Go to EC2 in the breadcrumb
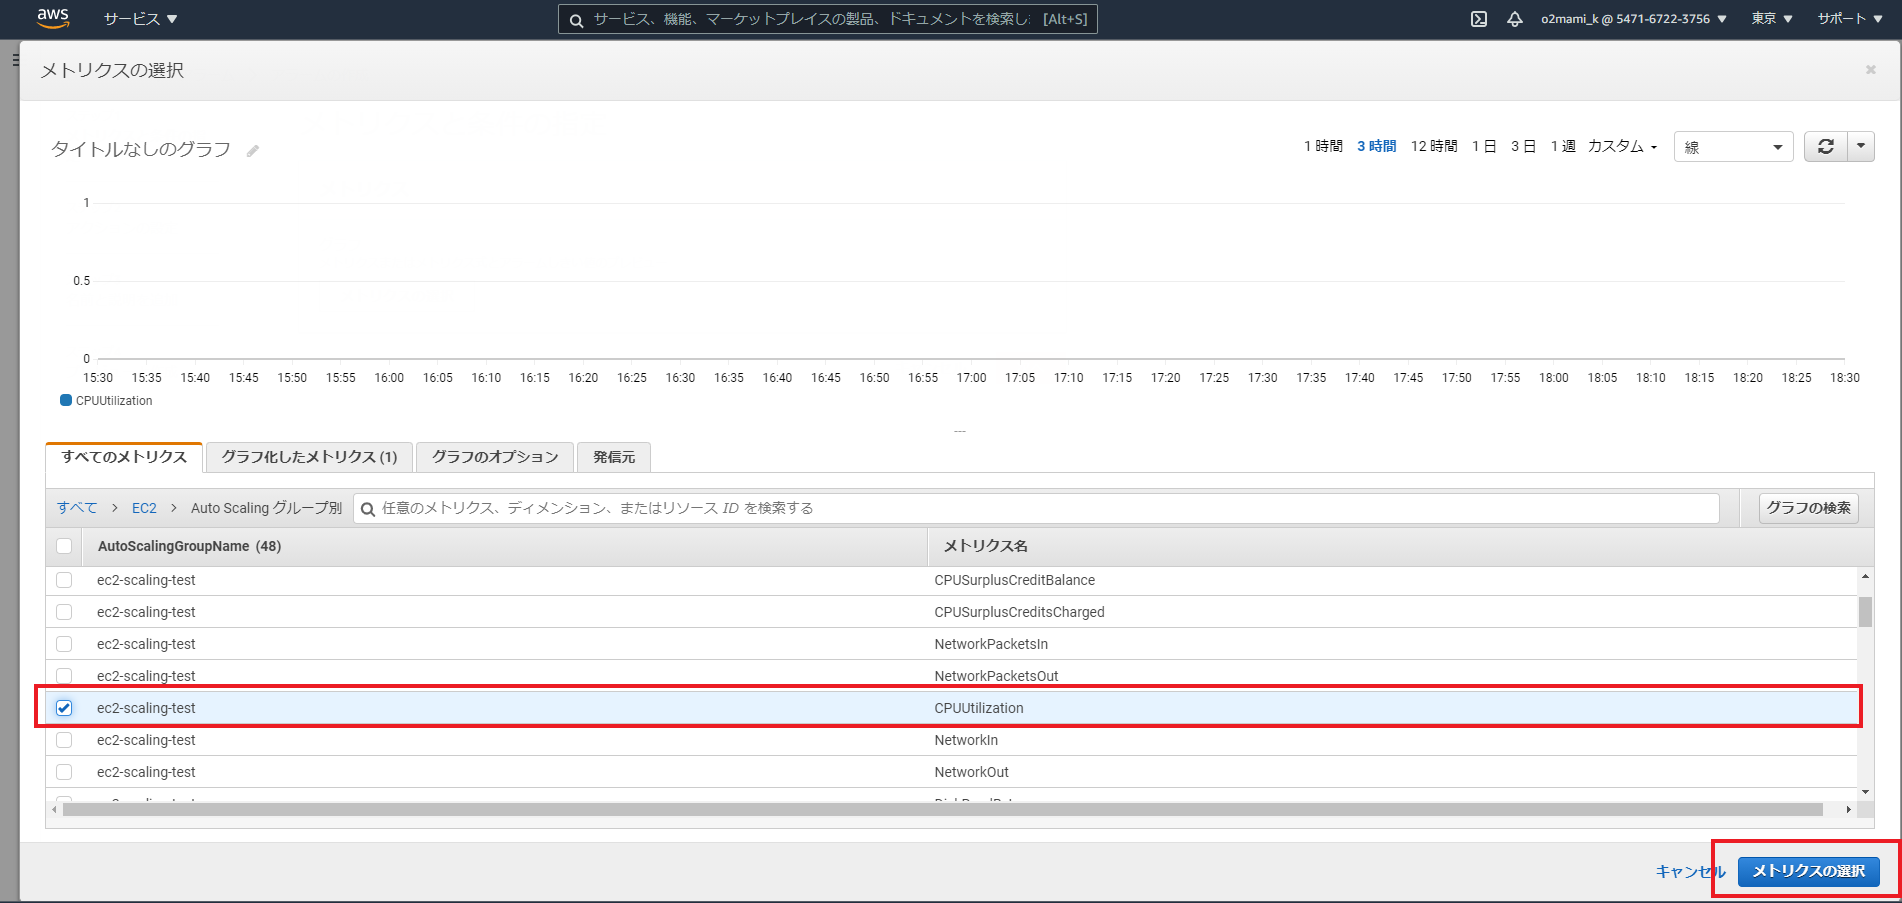The height and width of the screenshot is (903, 1902). pos(144,508)
